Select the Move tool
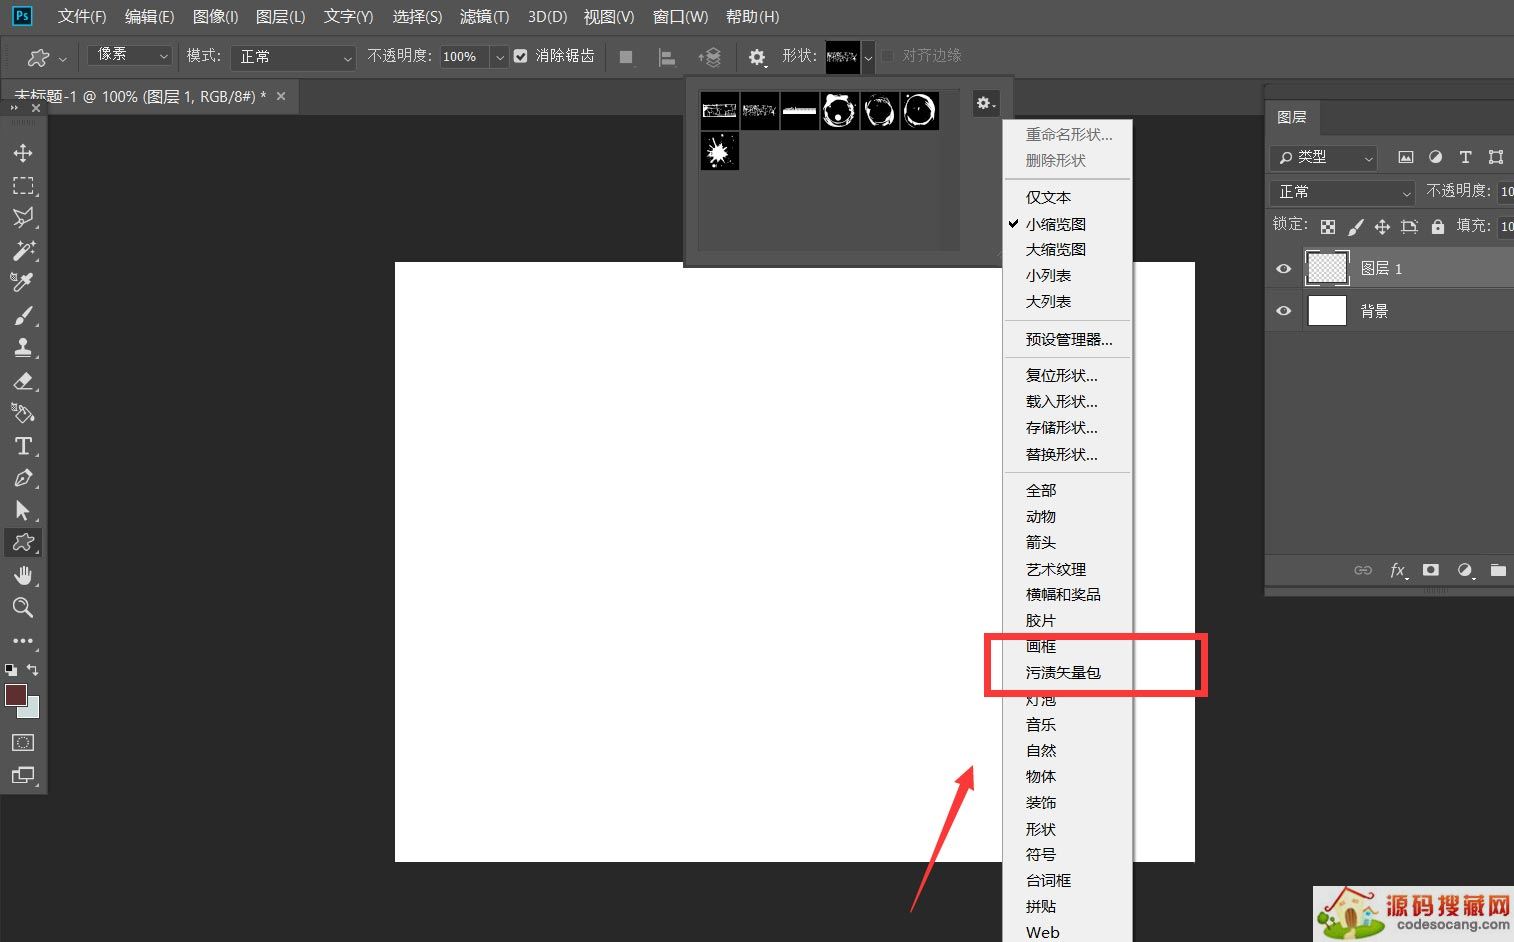This screenshot has width=1514, height=942. 24,152
